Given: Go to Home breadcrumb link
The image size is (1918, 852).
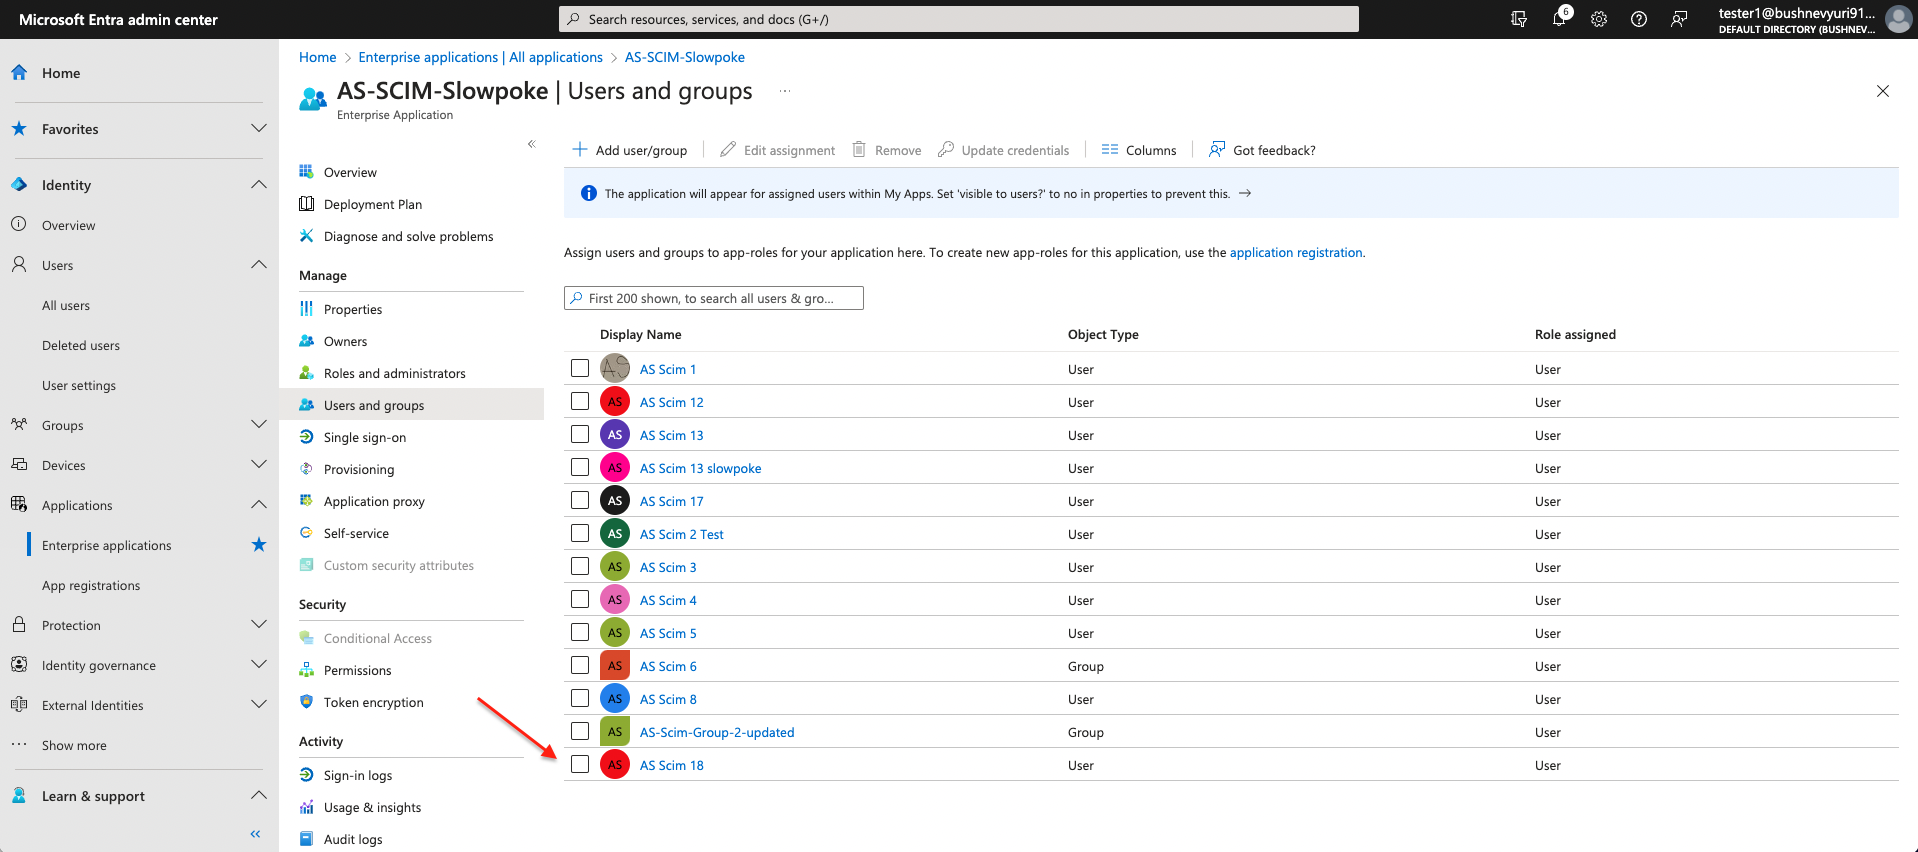Looking at the screenshot, I should [317, 57].
